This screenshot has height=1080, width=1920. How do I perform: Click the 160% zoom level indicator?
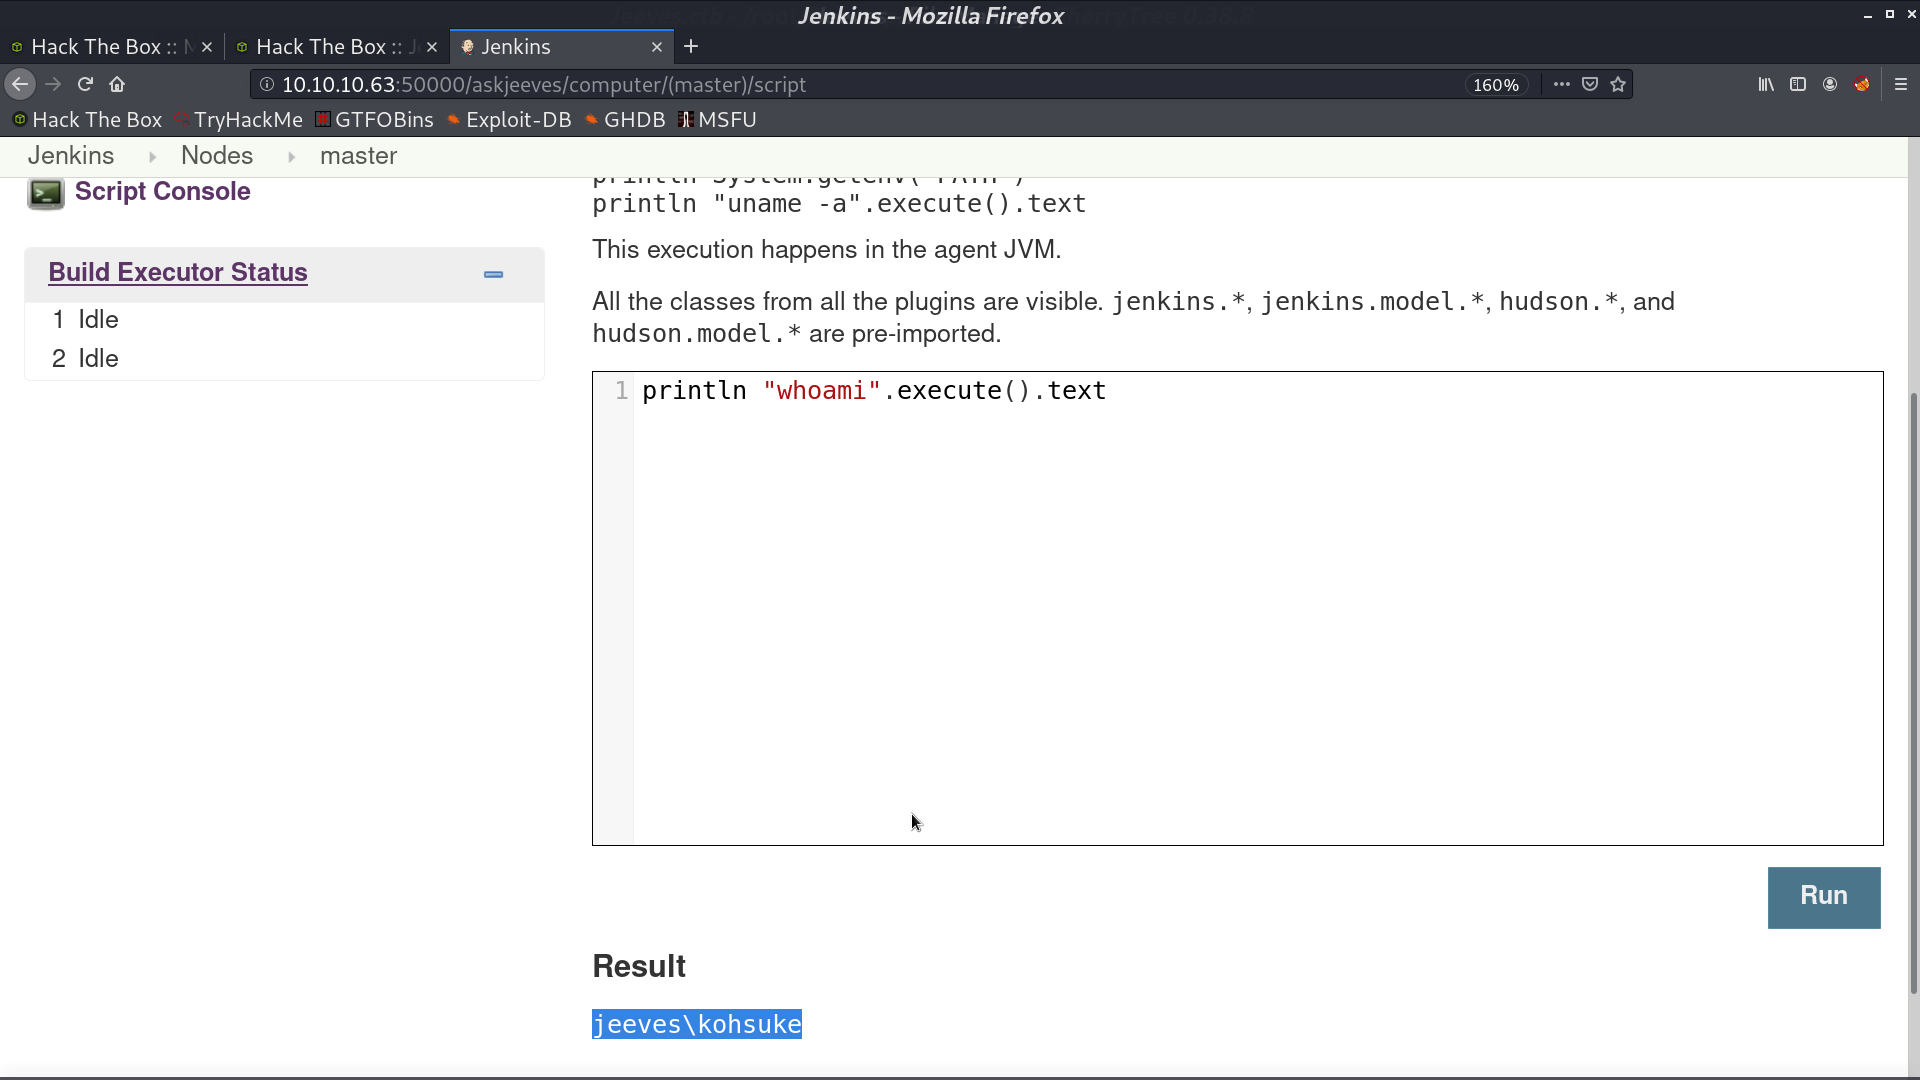click(x=1496, y=85)
